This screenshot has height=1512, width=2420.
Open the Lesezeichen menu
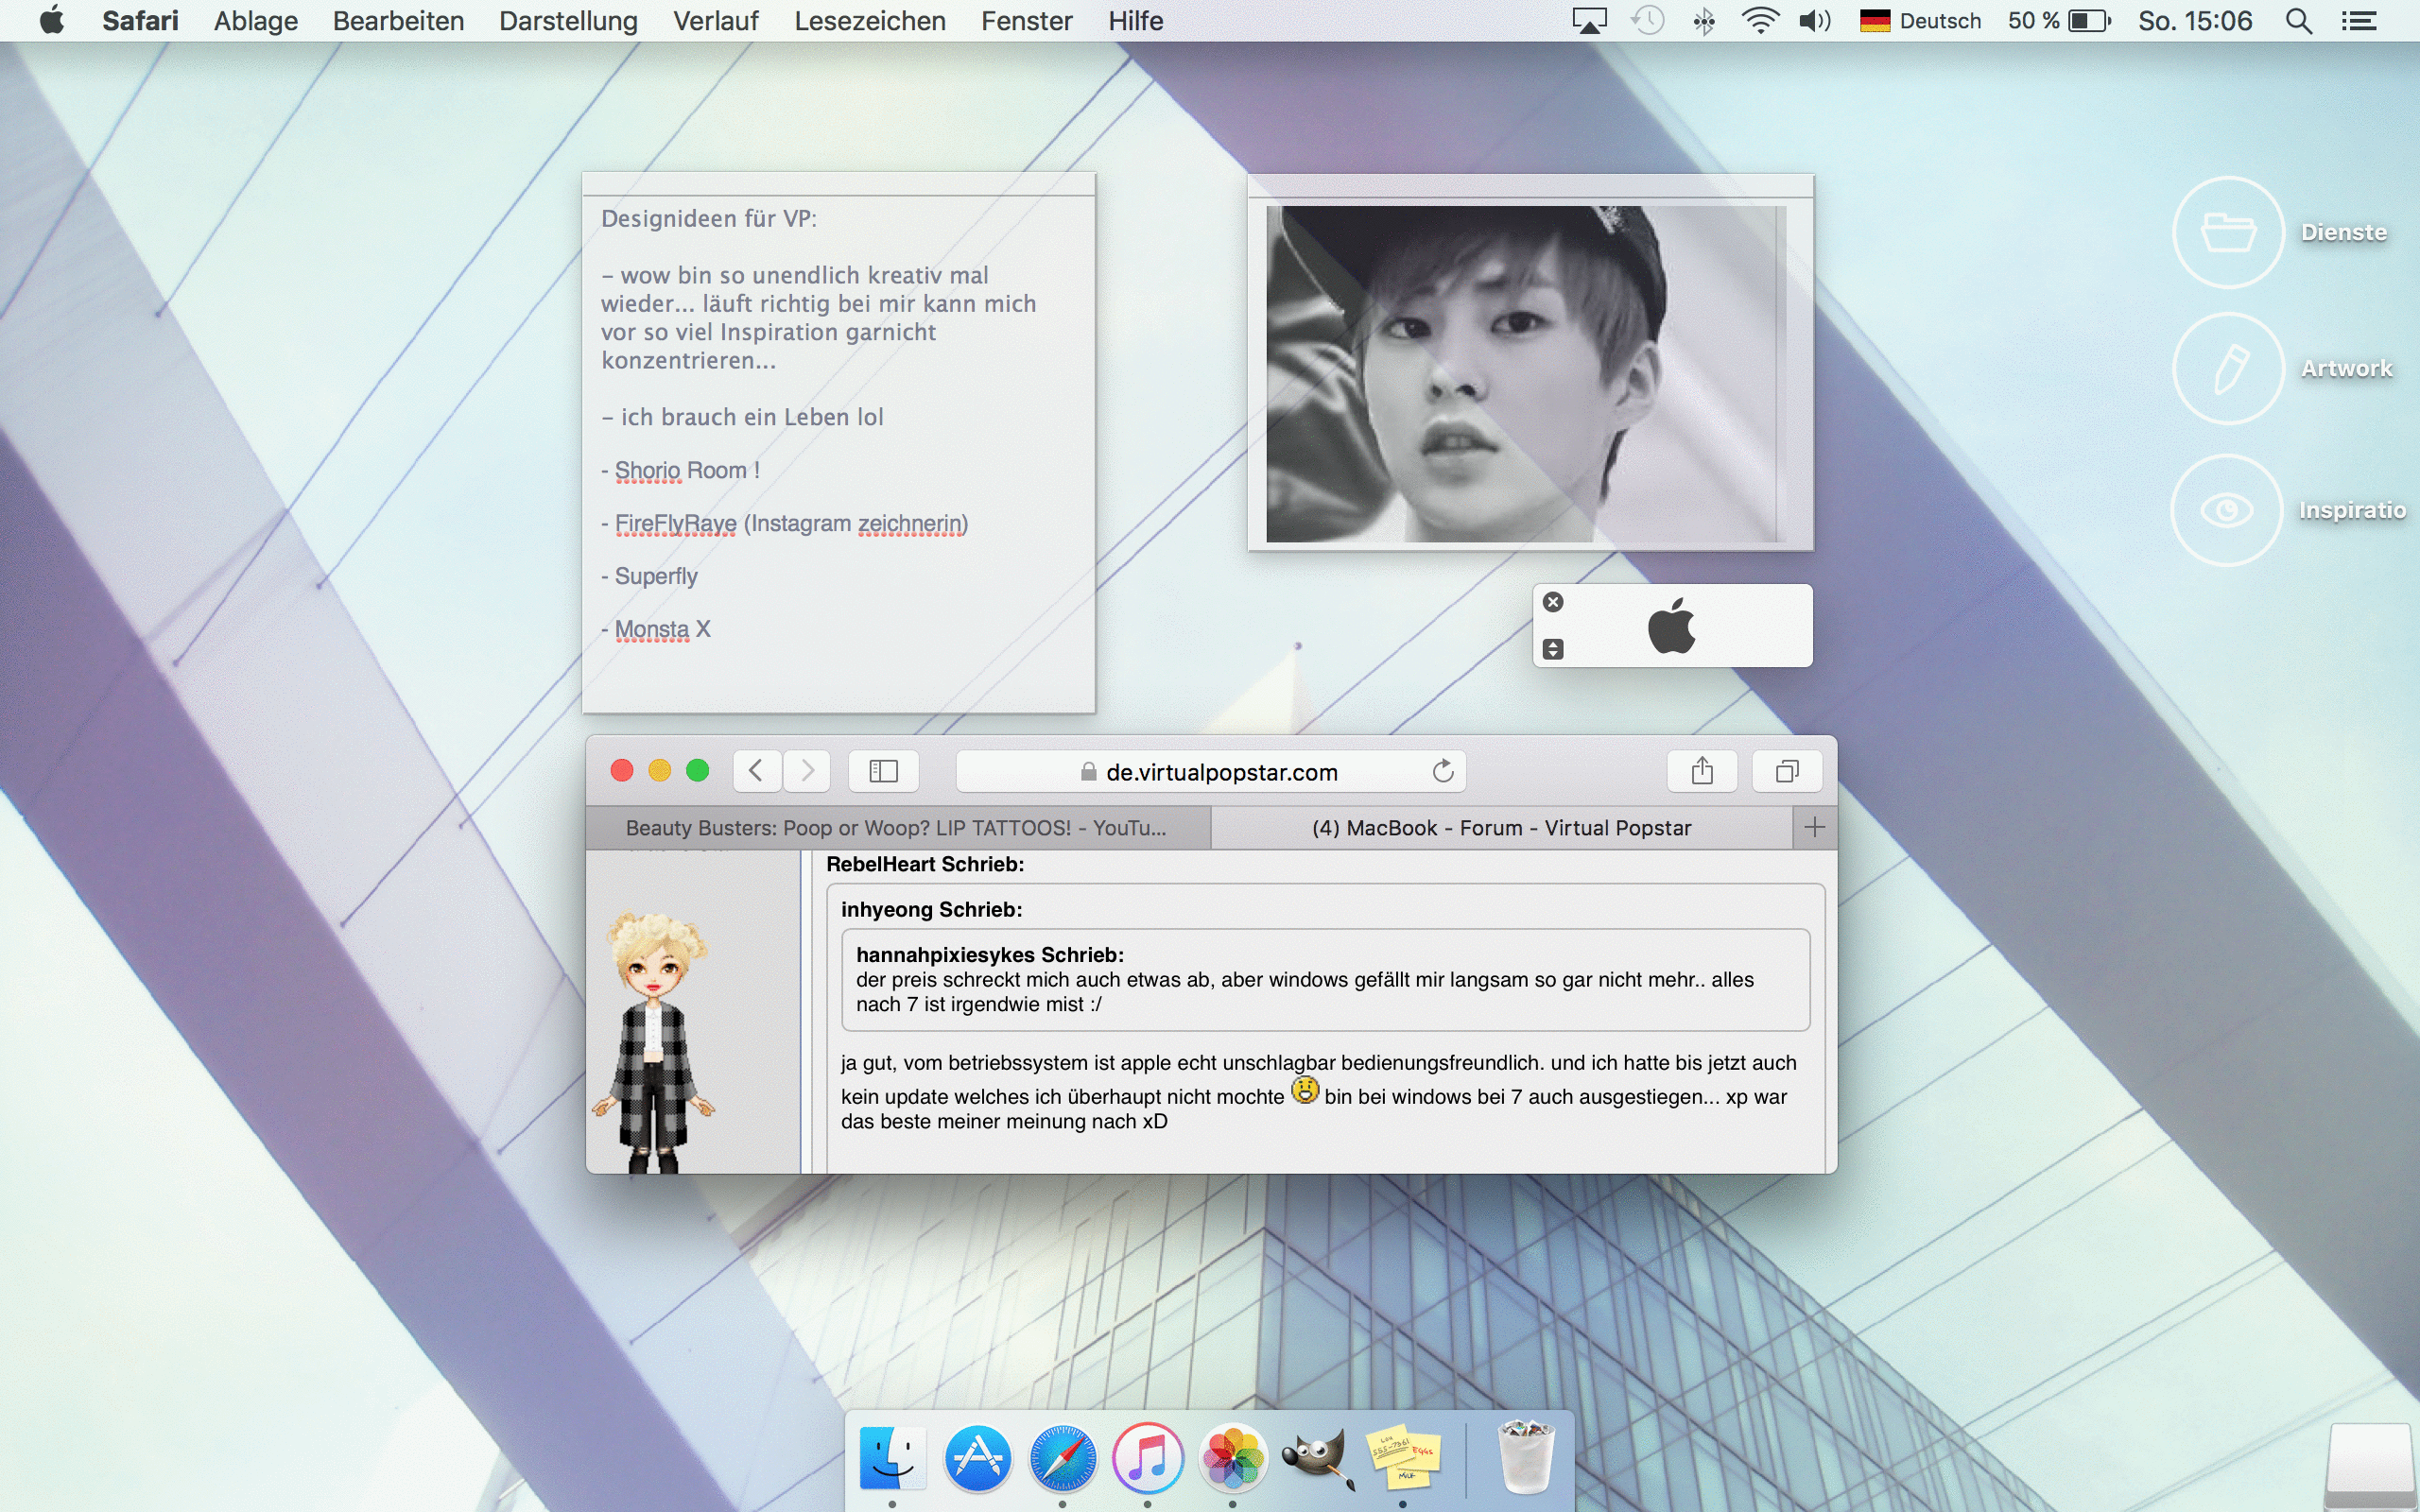point(869,21)
